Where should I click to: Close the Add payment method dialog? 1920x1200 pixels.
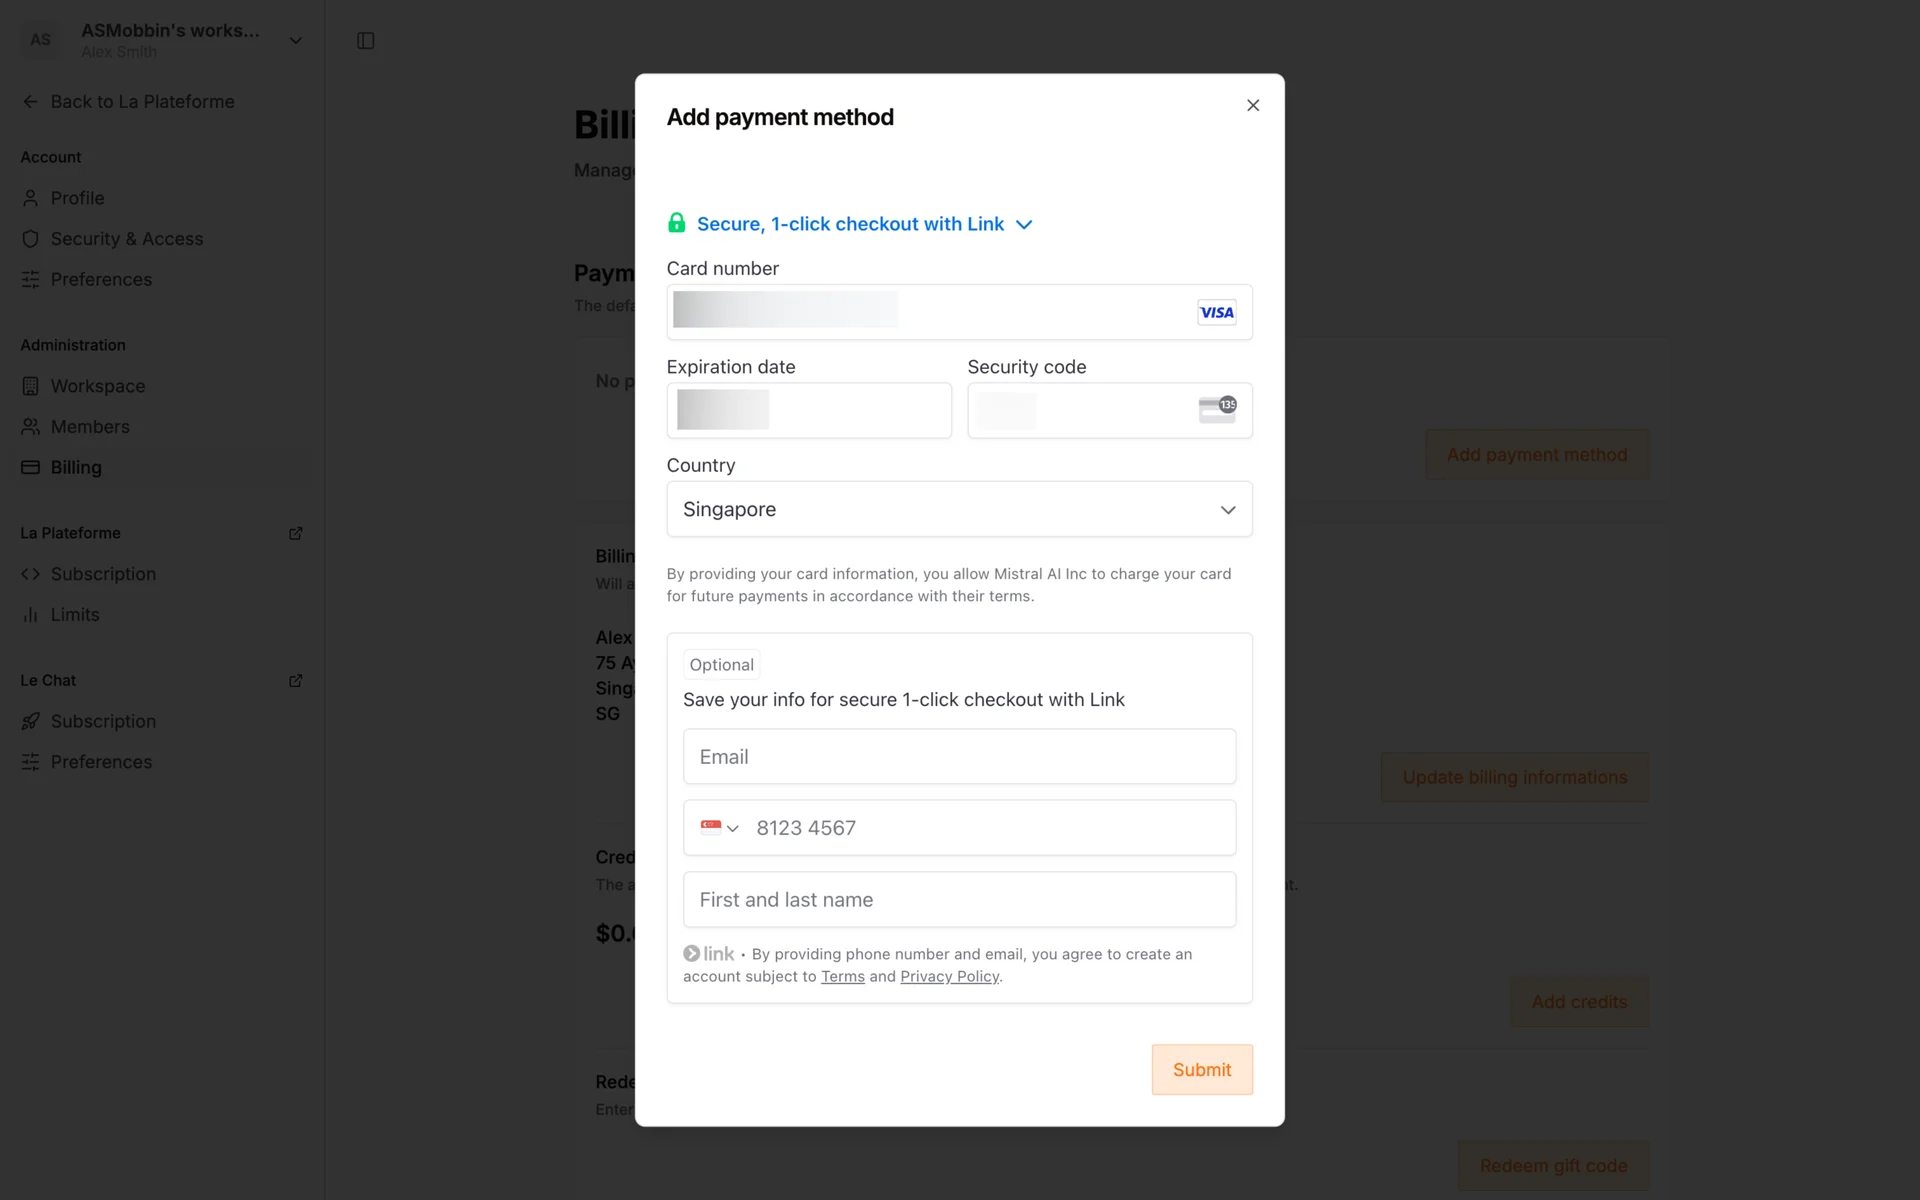tap(1252, 105)
